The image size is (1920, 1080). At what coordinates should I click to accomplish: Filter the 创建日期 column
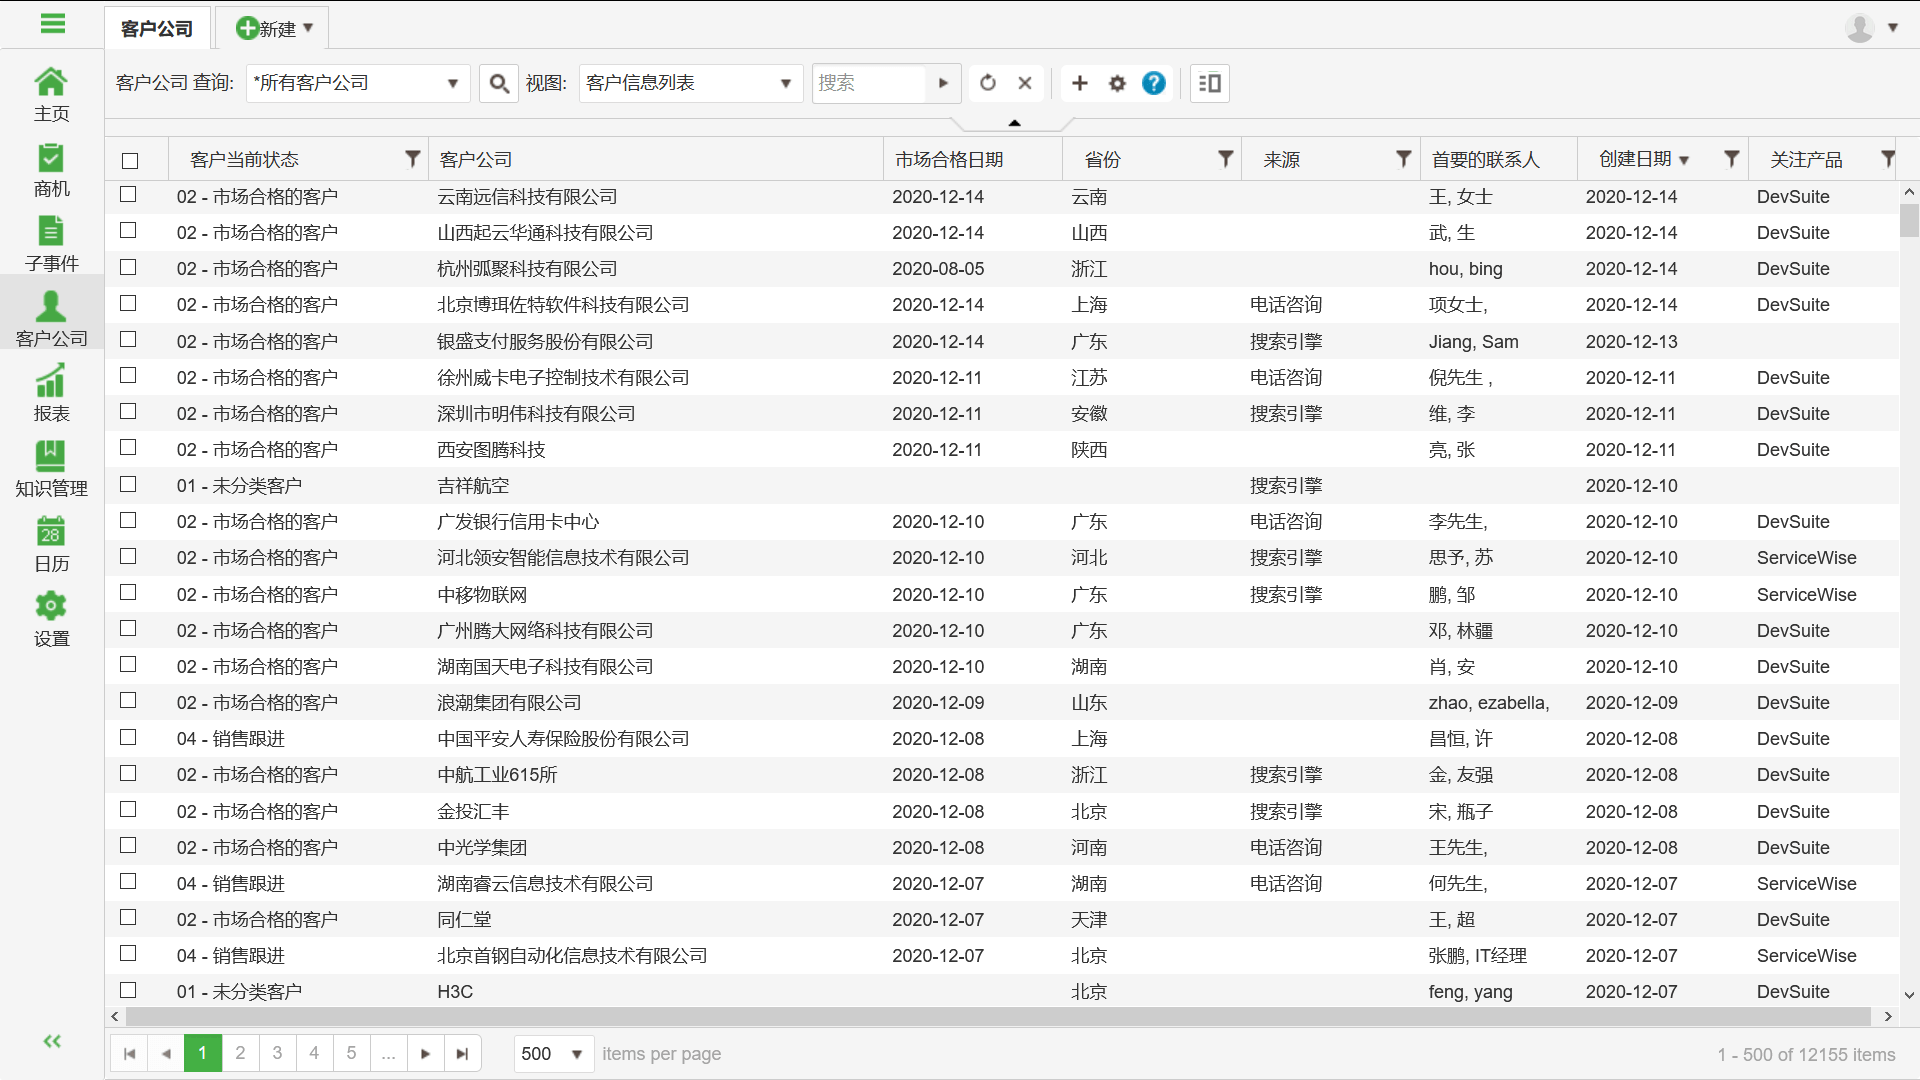tap(1732, 159)
